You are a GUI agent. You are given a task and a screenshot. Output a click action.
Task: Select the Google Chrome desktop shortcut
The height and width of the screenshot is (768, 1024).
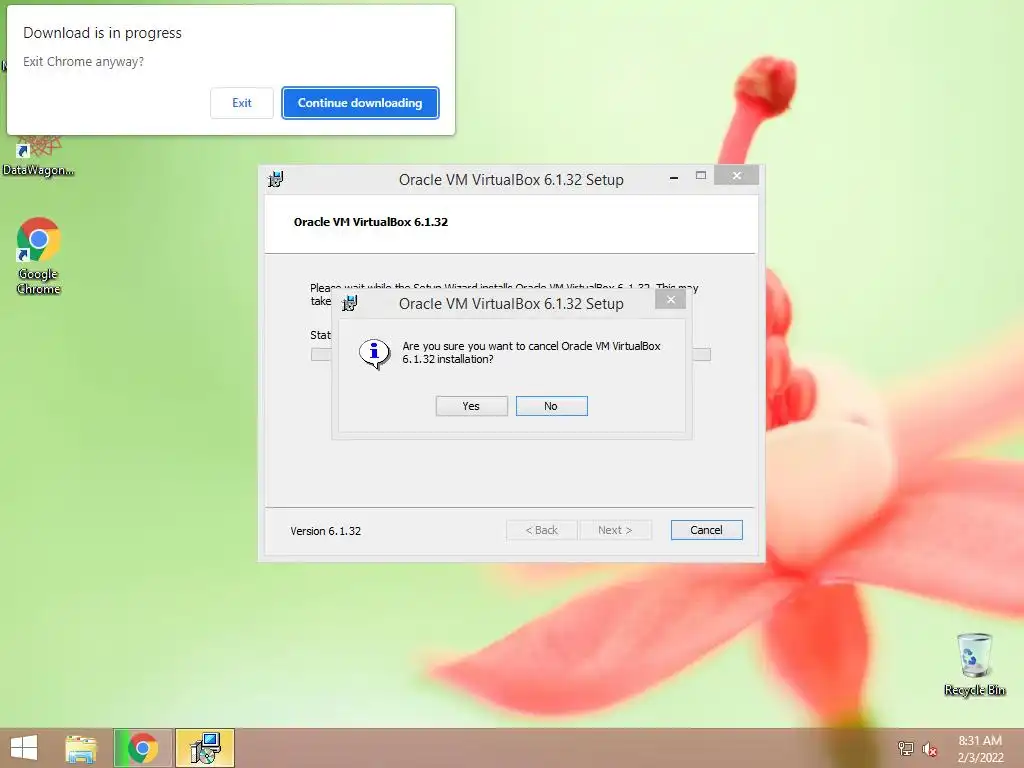(38, 257)
